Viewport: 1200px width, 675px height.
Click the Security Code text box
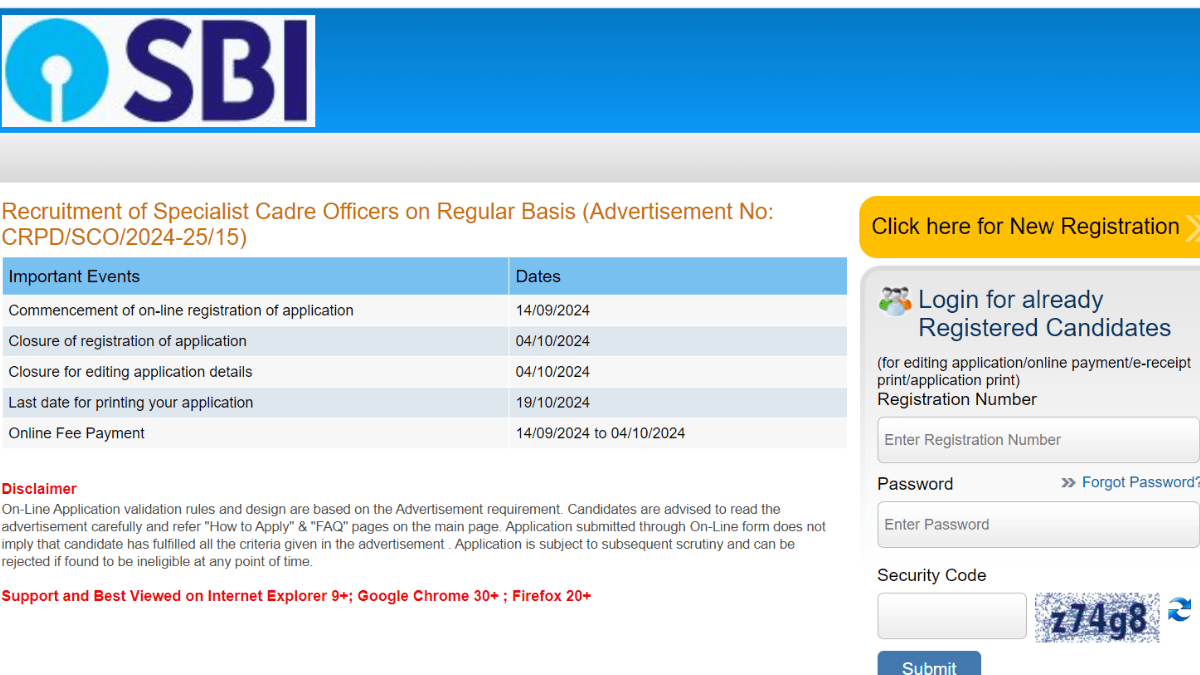coord(952,616)
